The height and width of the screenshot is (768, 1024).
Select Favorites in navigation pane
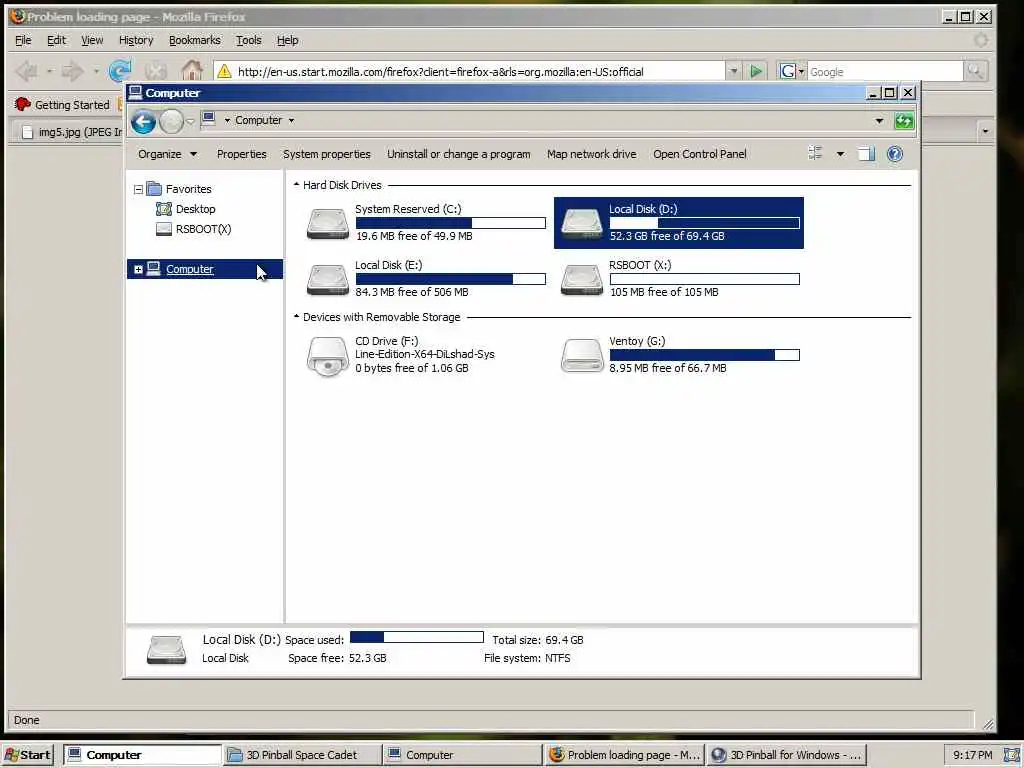click(x=188, y=189)
